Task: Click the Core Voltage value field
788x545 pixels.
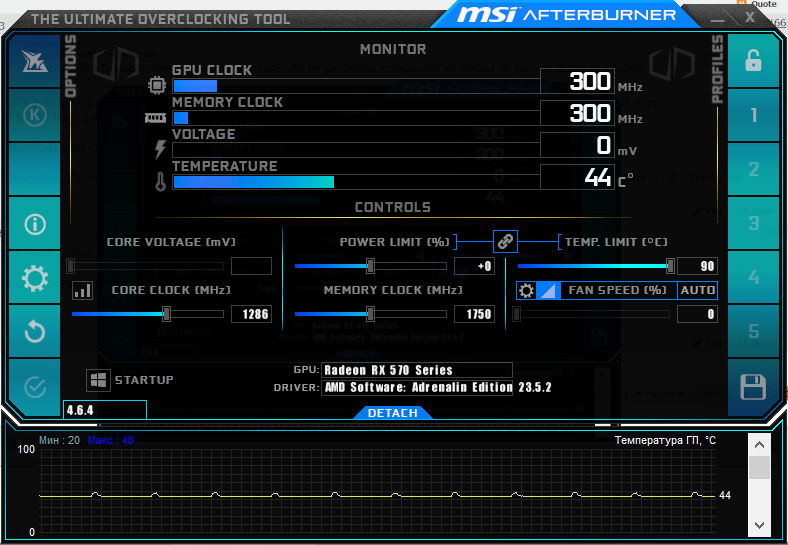Action: click(x=251, y=266)
